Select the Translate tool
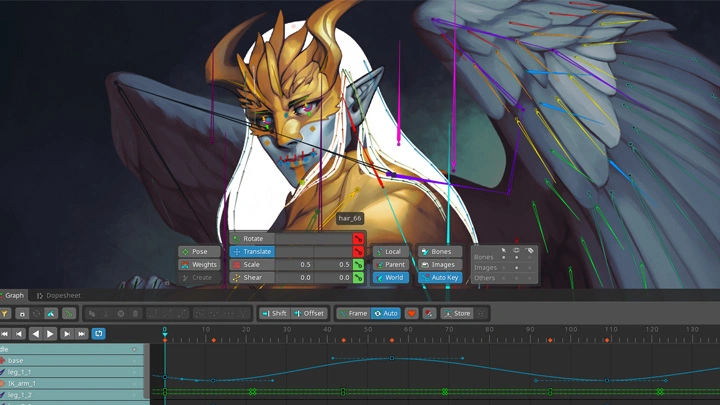Image resolution: width=720 pixels, height=405 pixels. pos(252,252)
